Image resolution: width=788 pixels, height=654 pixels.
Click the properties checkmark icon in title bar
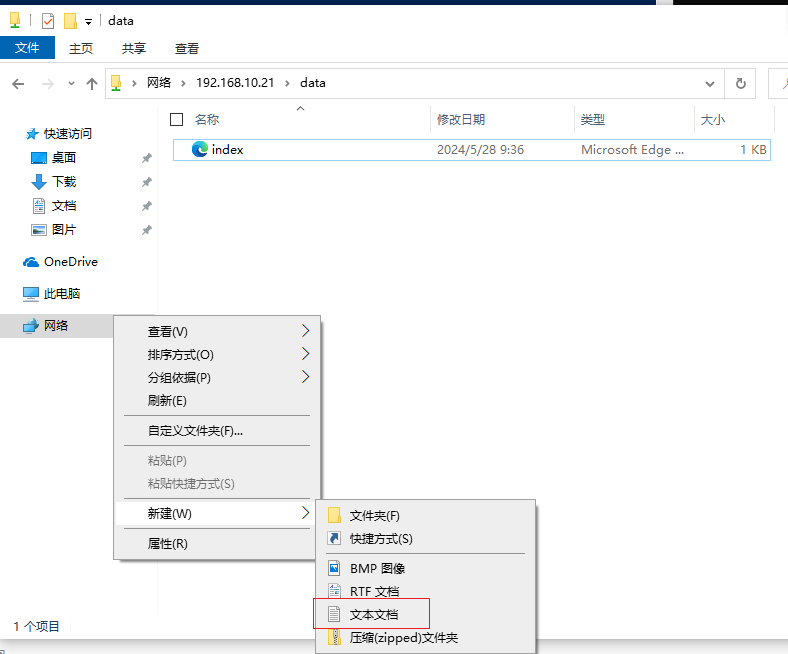(48, 21)
